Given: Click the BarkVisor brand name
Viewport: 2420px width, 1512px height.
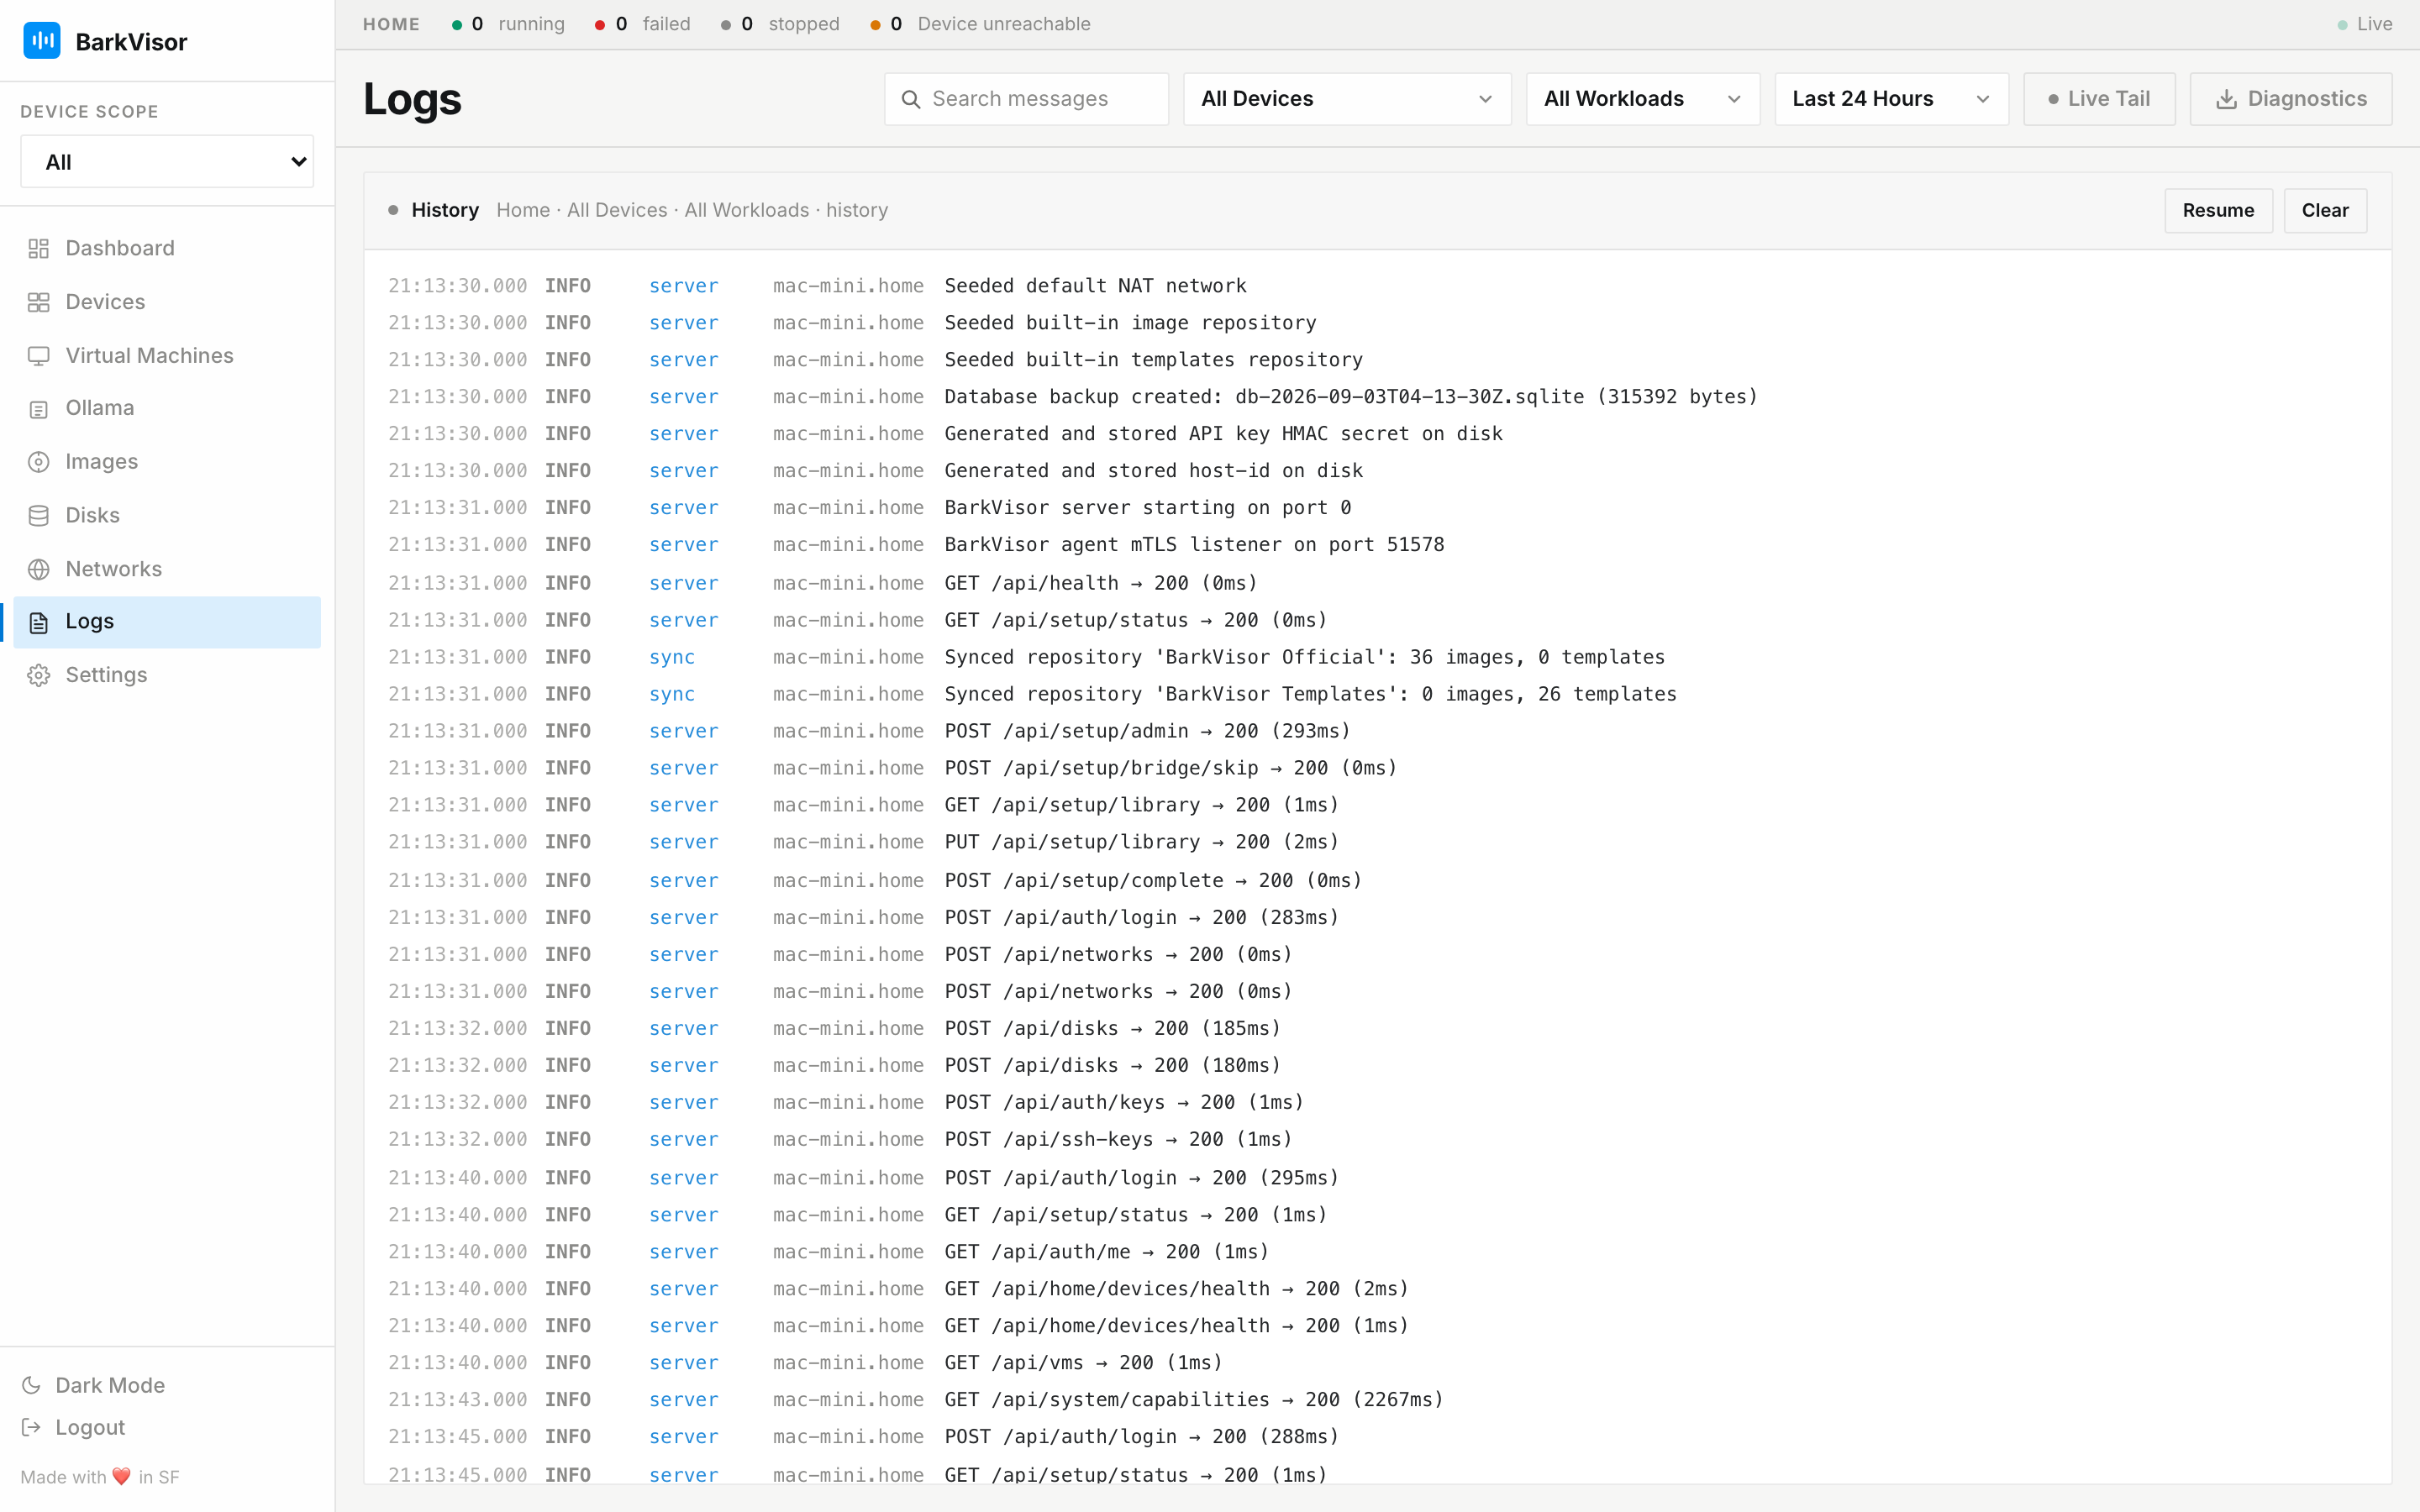Looking at the screenshot, I should point(131,42).
